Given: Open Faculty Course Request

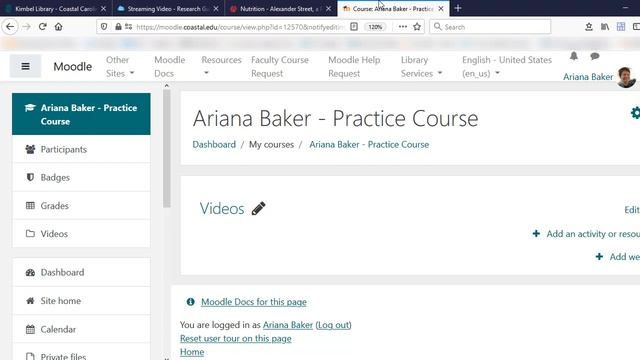Looking at the screenshot, I should pyautogui.click(x=280, y=66).
